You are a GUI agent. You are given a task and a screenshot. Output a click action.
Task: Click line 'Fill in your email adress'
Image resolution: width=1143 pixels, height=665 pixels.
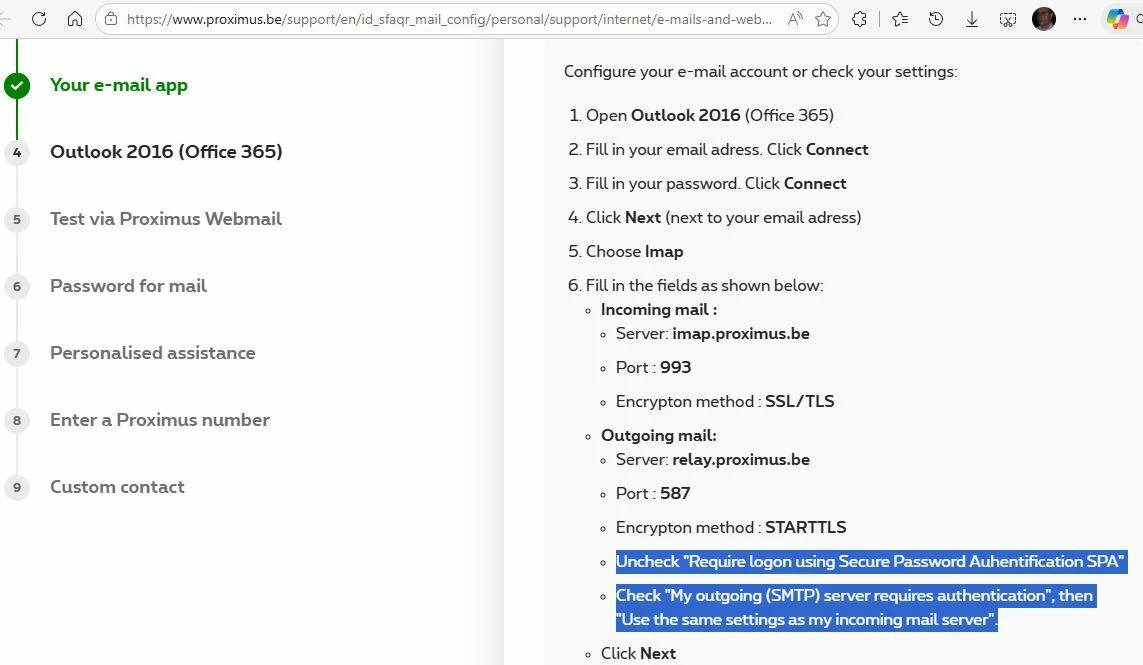point(727,149)
